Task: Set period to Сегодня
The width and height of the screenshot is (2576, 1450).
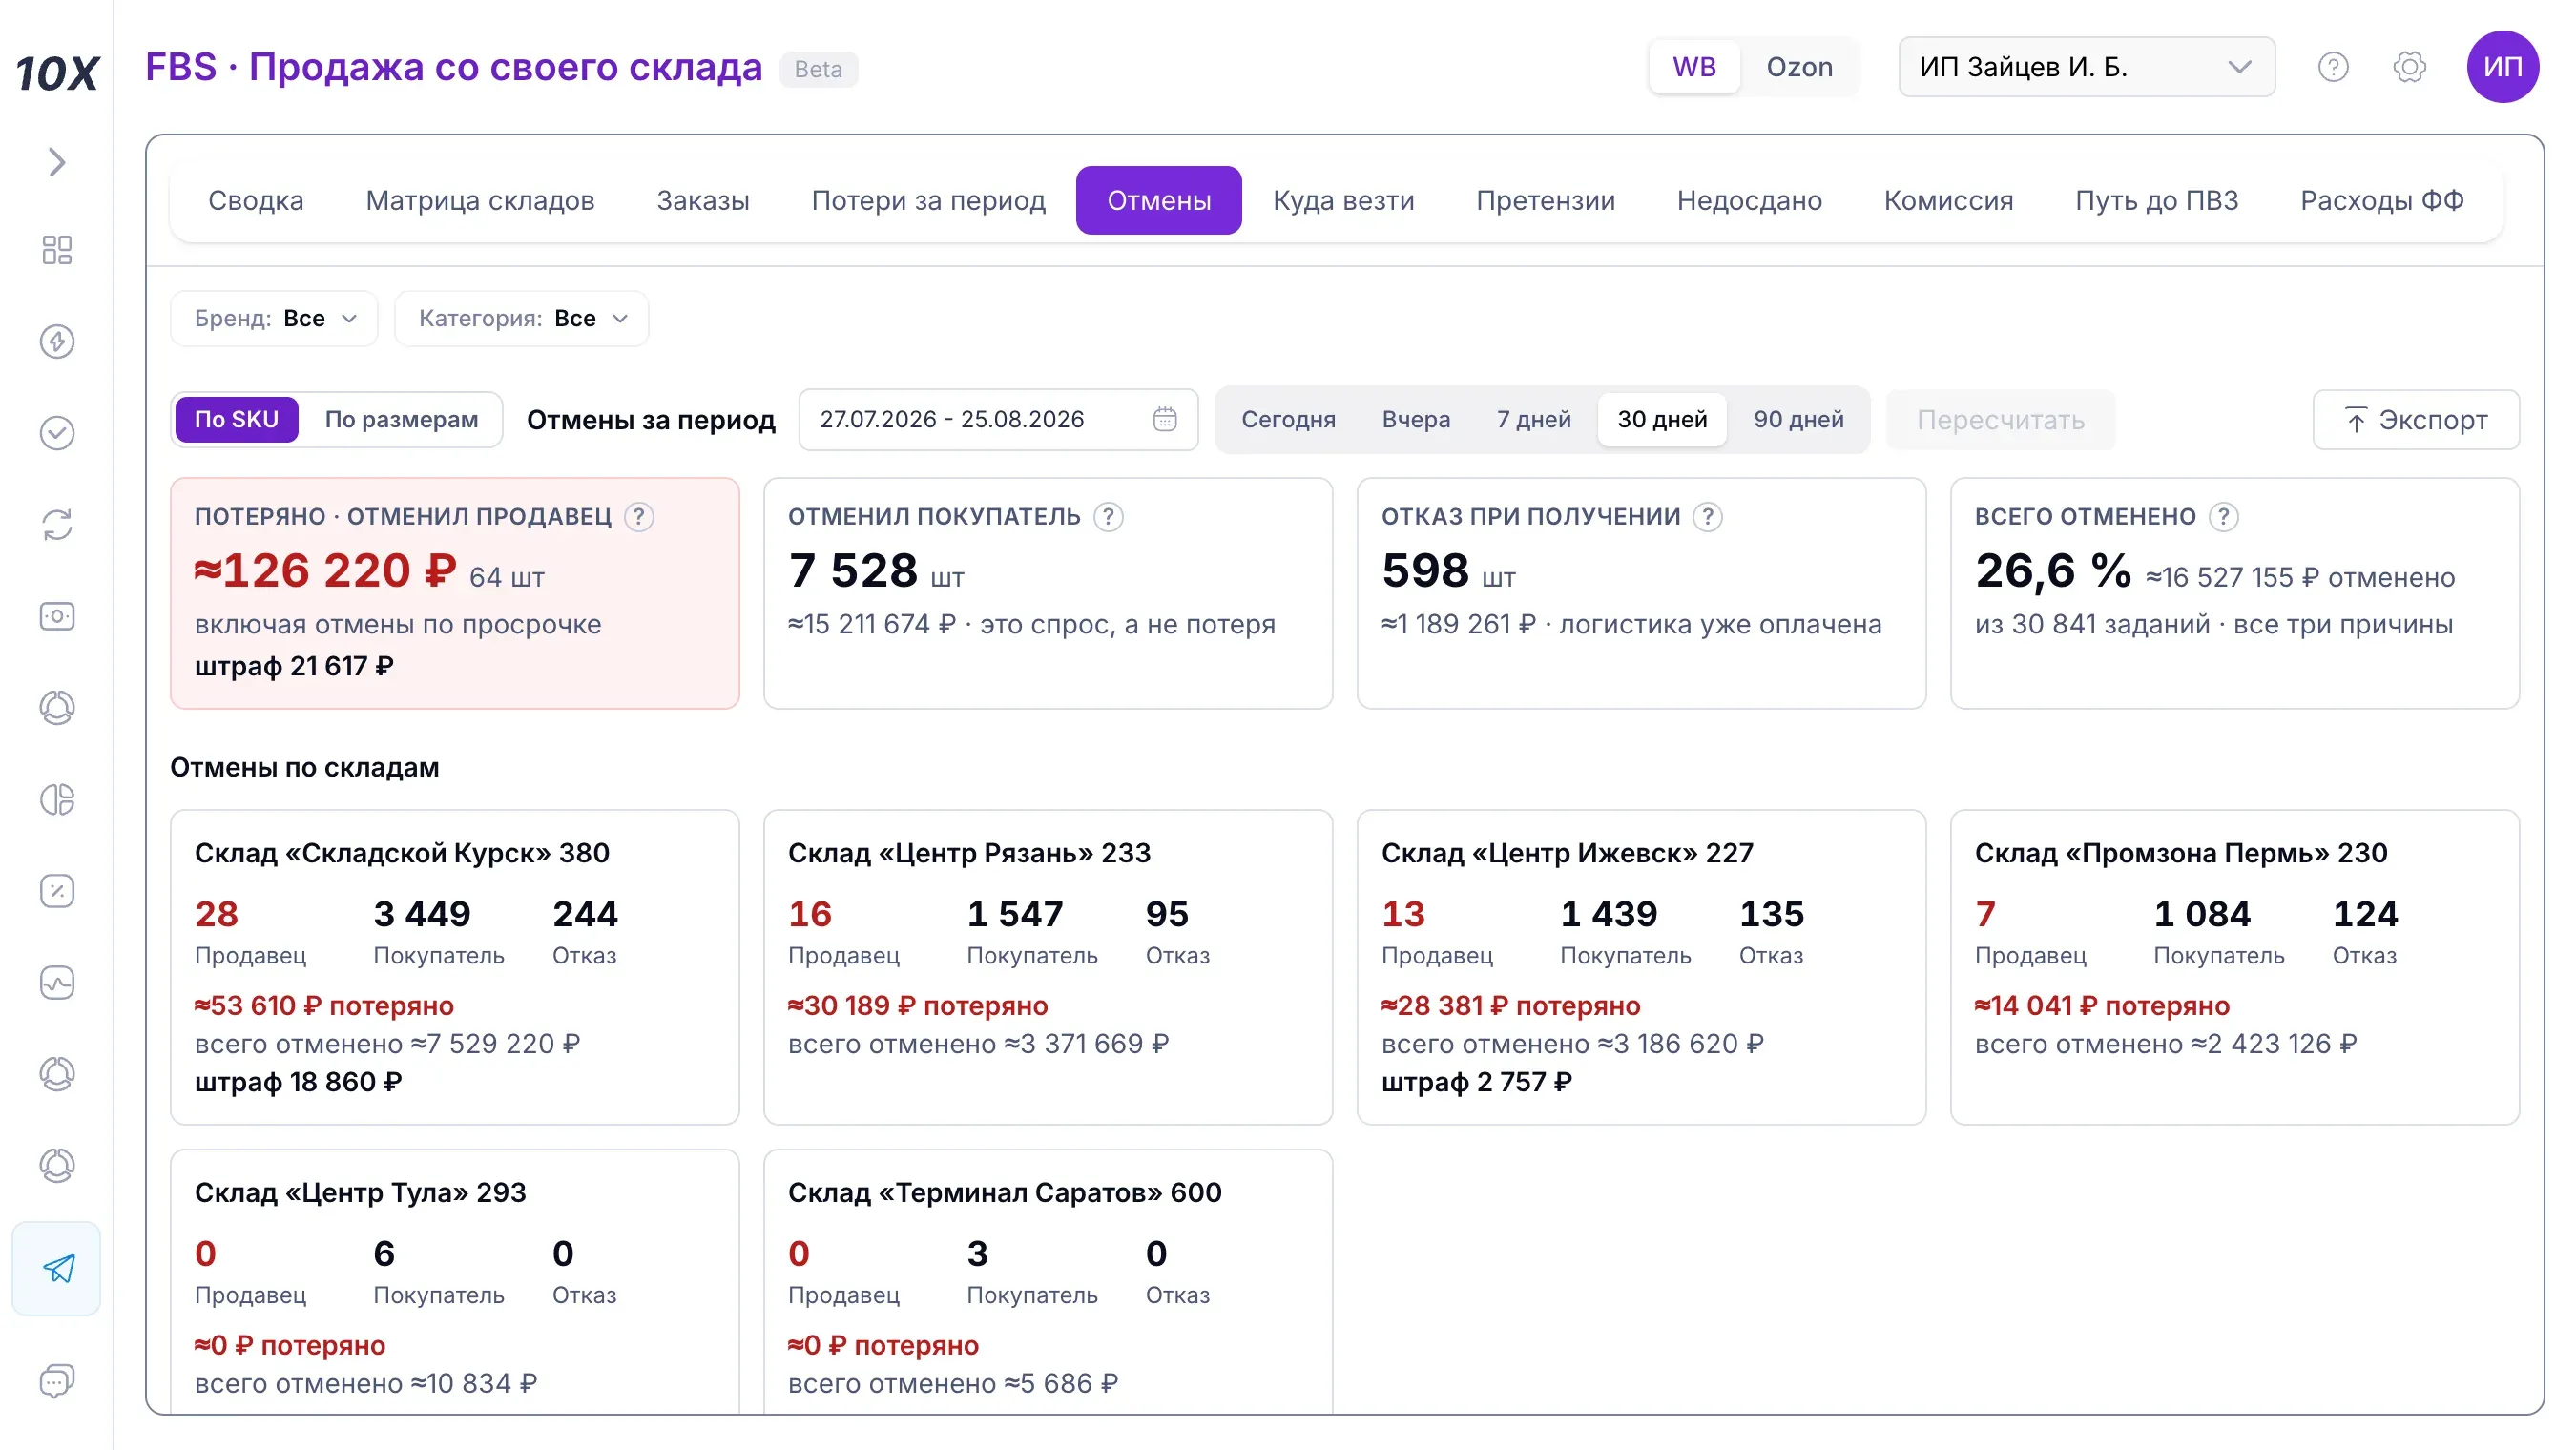Action: [x=1288, y=419]
